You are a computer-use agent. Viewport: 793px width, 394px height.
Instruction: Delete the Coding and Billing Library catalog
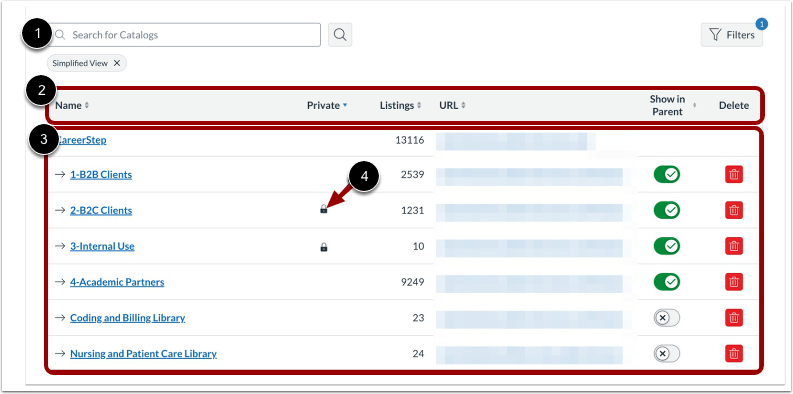tap(734, 318)
